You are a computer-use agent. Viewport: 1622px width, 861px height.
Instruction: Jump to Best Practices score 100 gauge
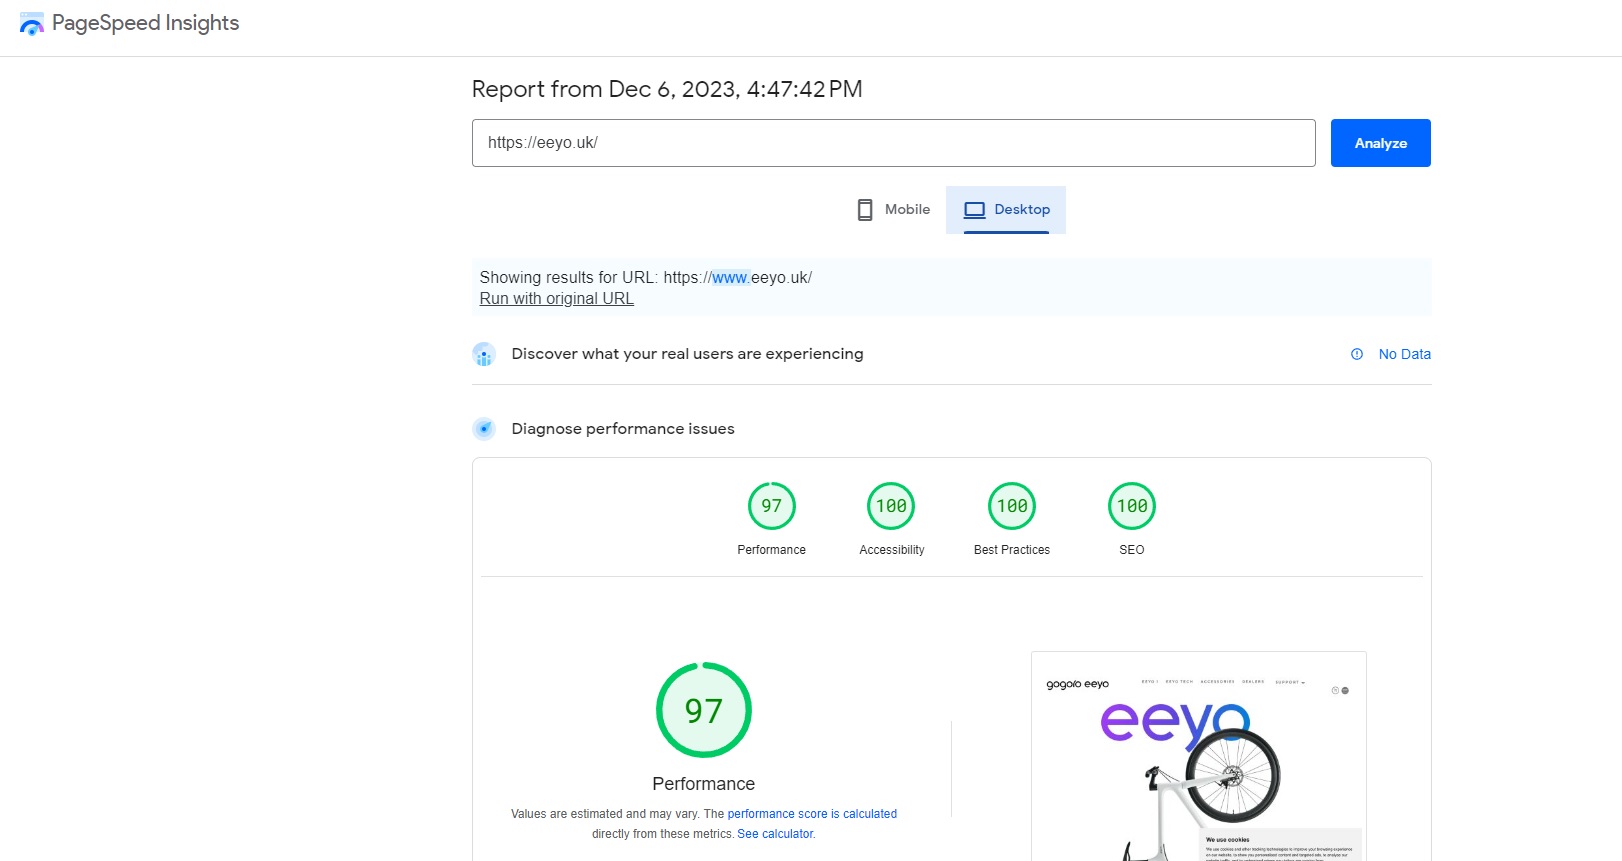click(1012, 506)
